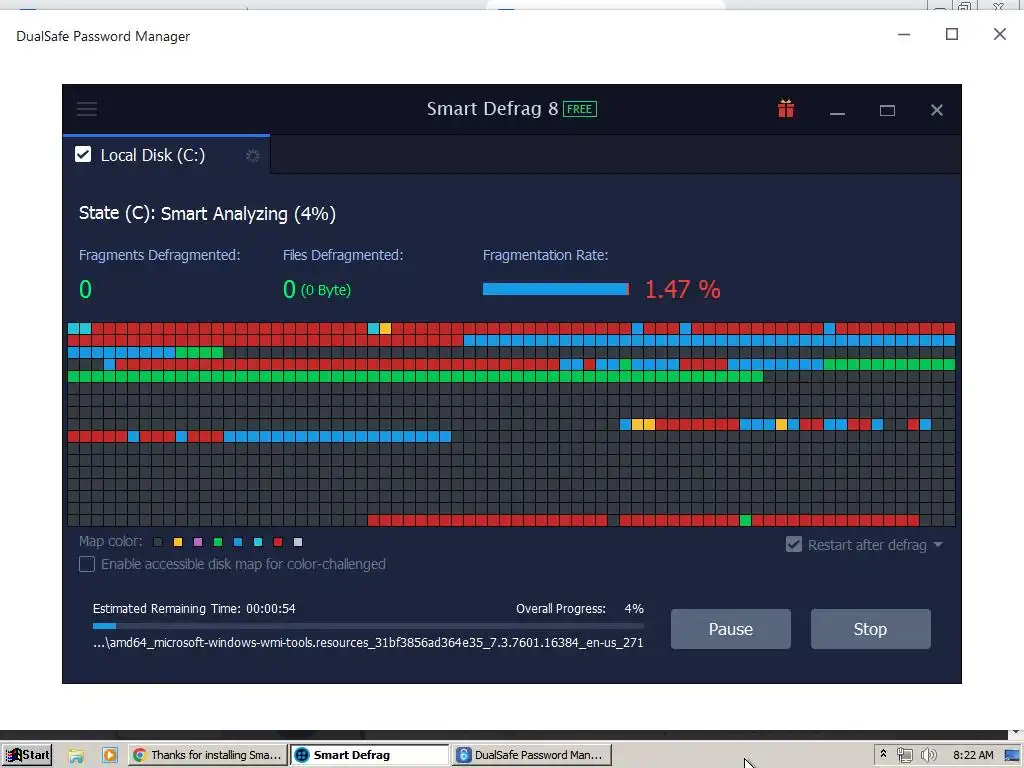
Task: Click the 8:22 AM clock
Action: click(x=973, y=755)
